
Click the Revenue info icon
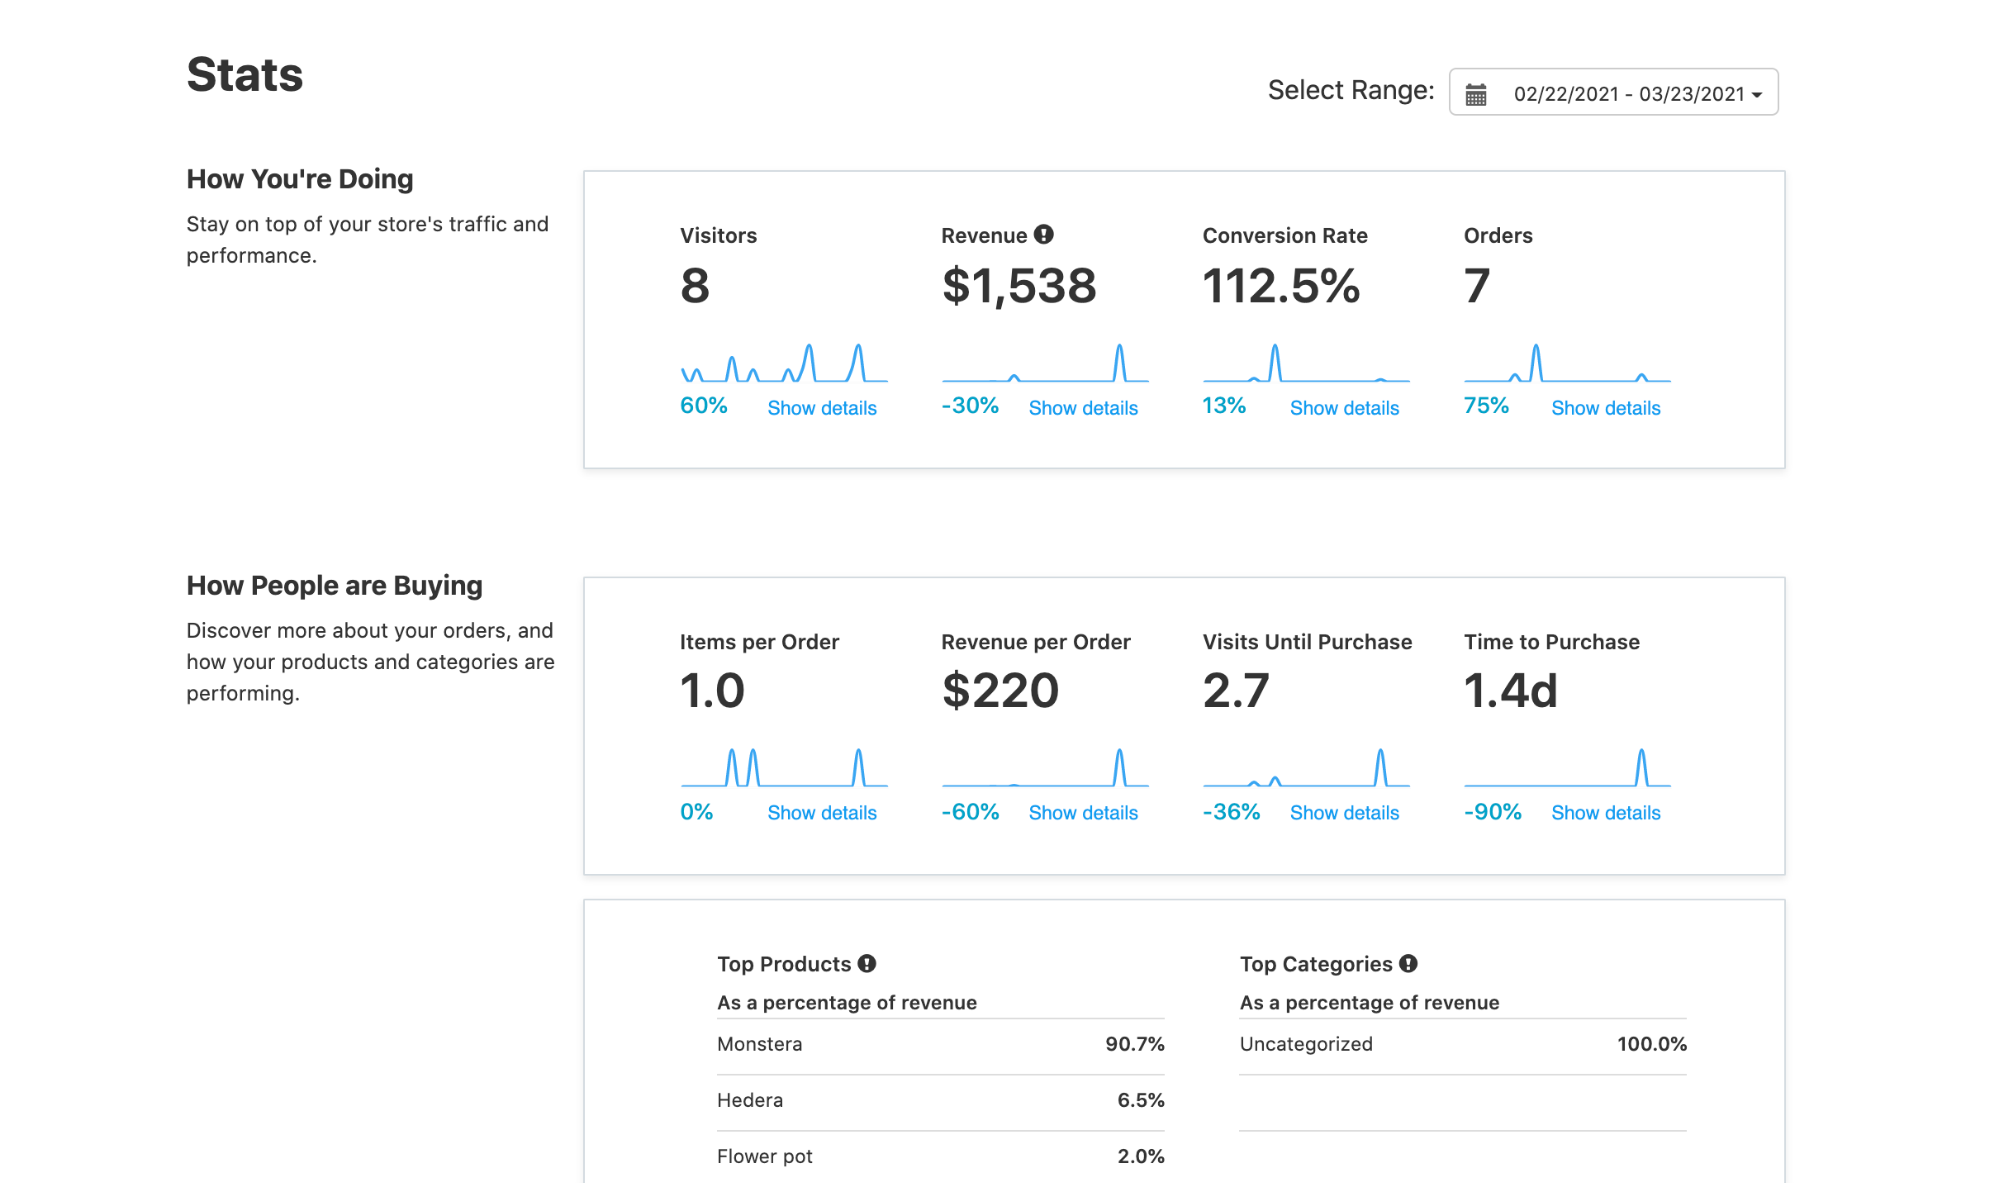tap(1043, 234)
